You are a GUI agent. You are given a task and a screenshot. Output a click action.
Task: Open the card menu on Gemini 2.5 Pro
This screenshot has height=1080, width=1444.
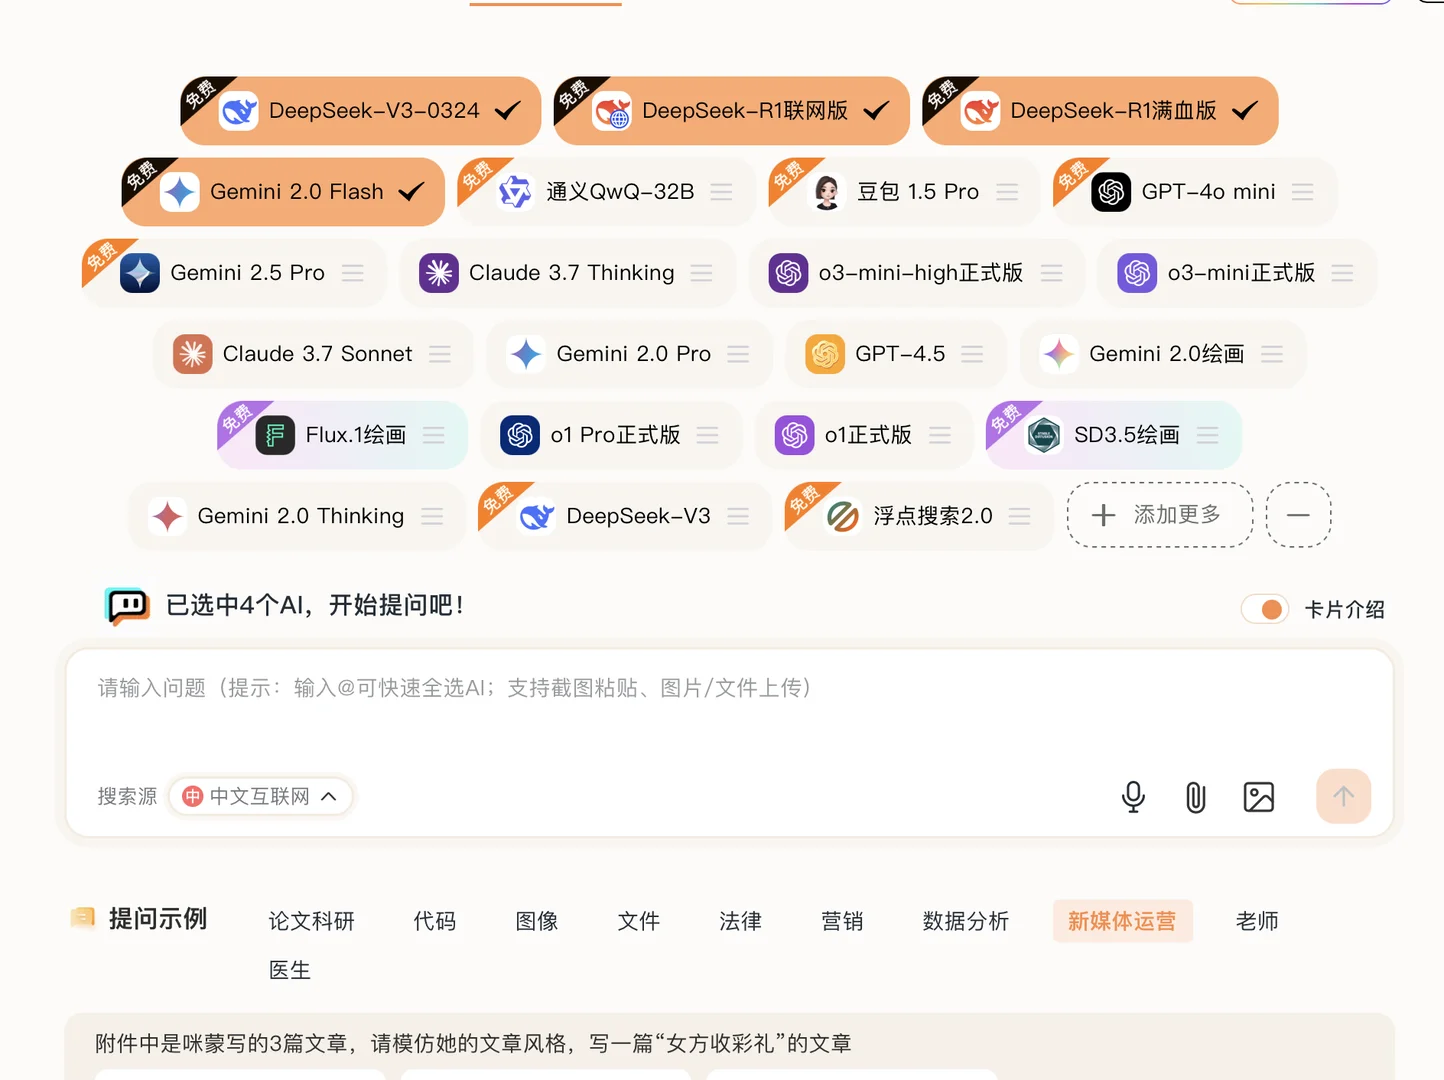point(352,272)
